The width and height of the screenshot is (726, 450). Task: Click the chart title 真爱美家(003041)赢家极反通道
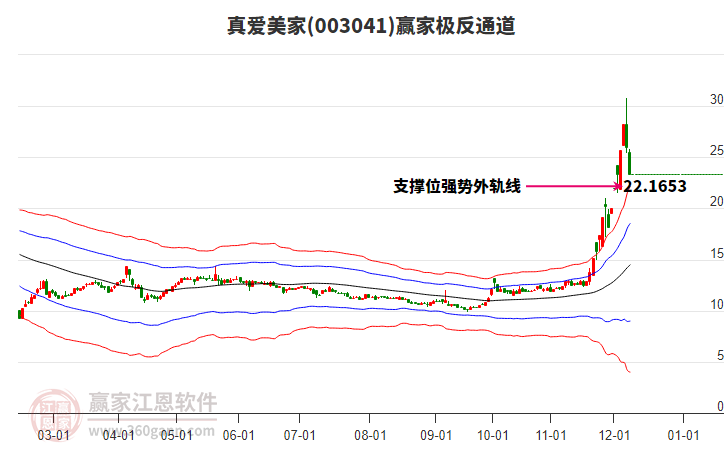tap(371, 26)
